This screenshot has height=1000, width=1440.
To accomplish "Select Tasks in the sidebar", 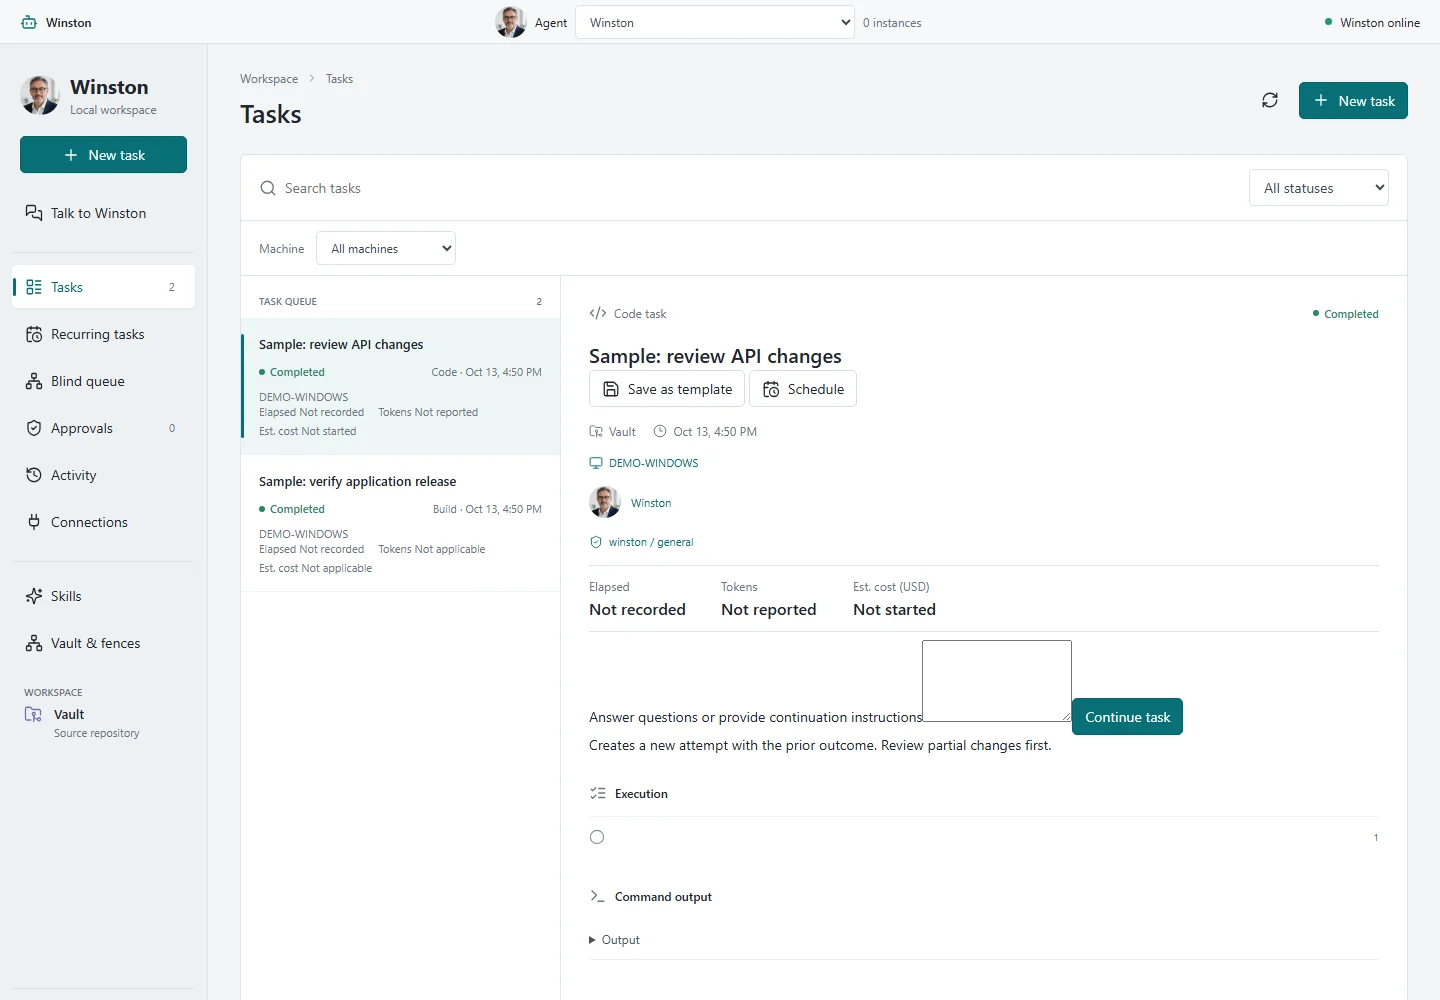I will (x=103, y=287).
